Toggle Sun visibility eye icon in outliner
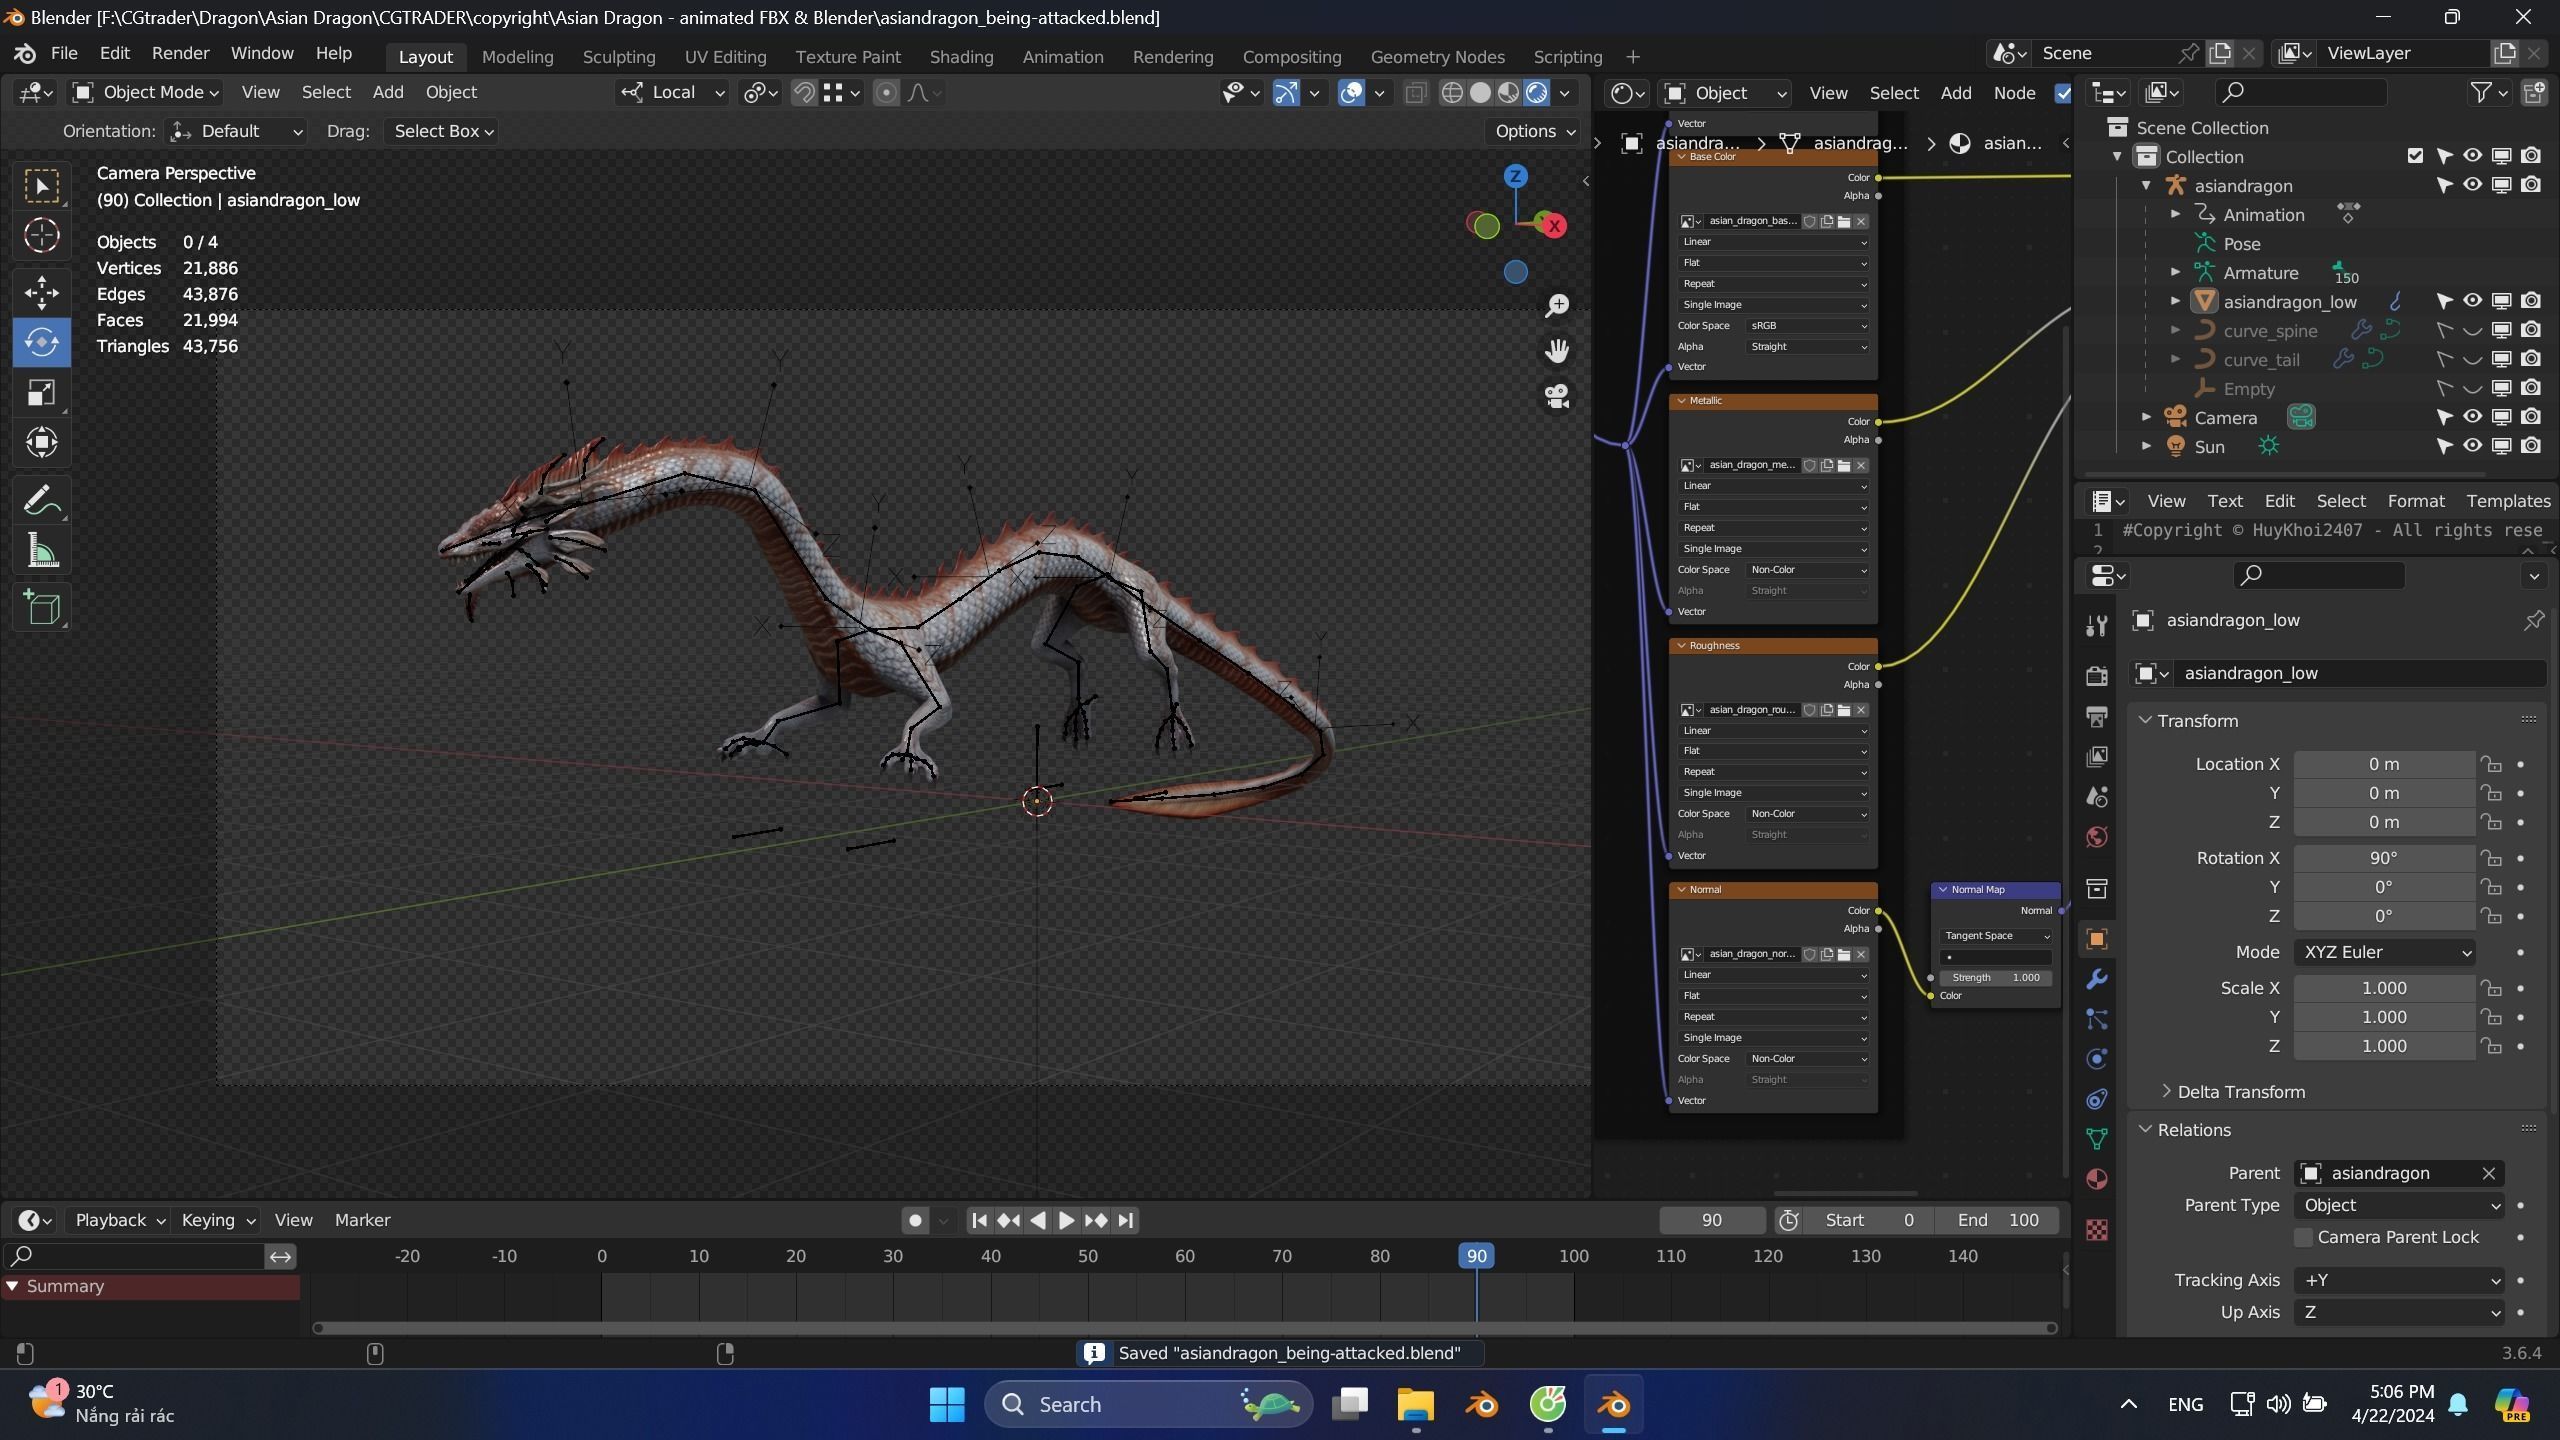The width and height of the screenshot is (2560, 1440). [2472, 446]
